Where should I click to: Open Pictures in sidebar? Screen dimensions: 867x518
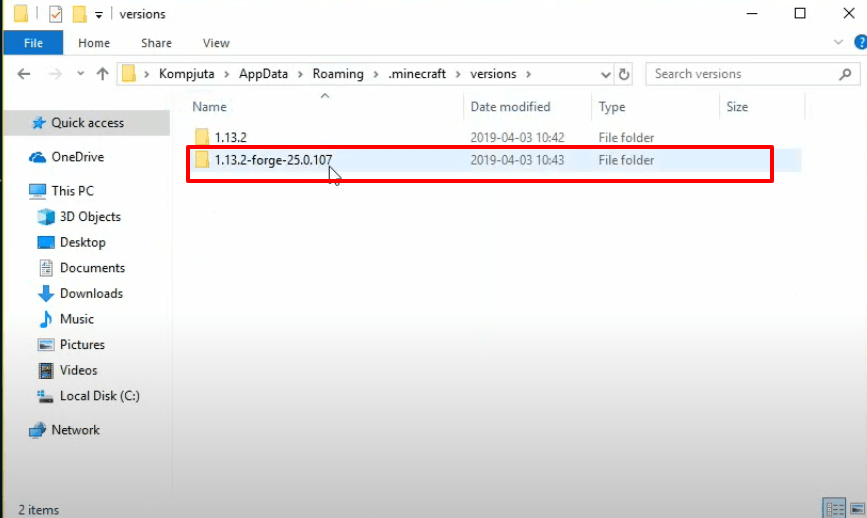tap(82, 344)
